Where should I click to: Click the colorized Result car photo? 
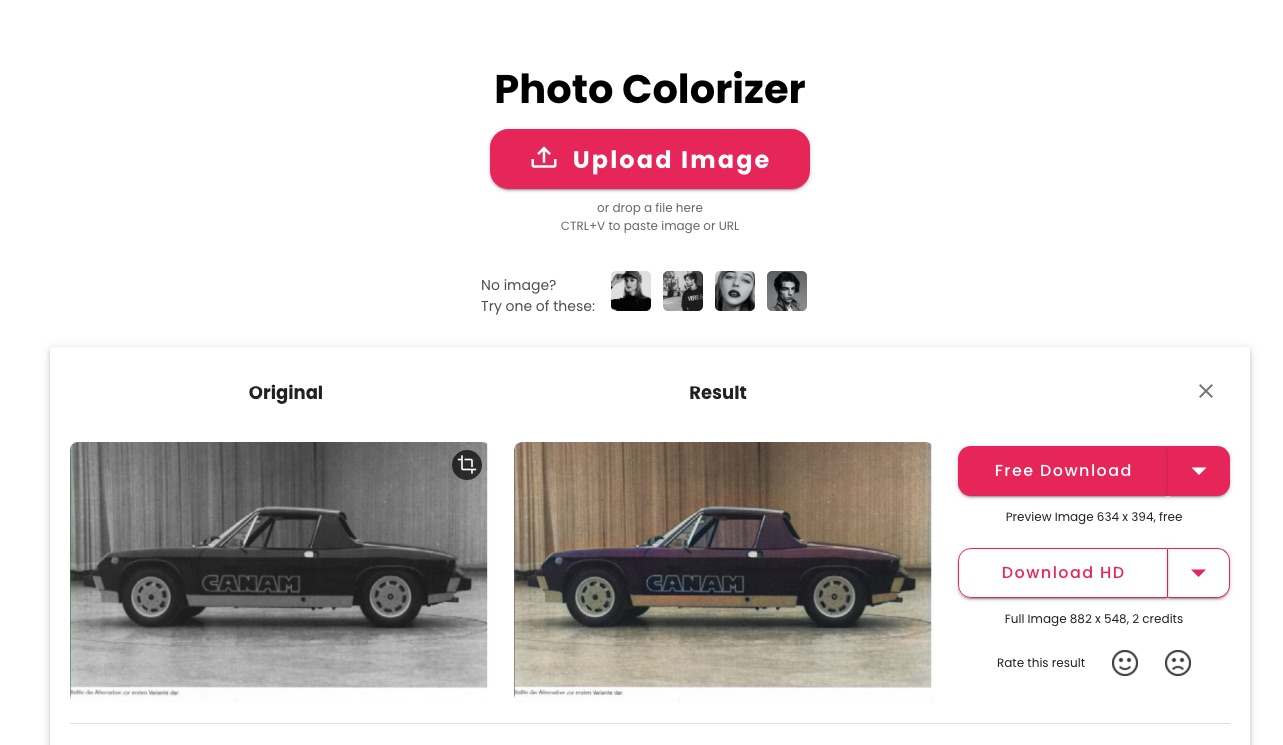coord(722,565)
